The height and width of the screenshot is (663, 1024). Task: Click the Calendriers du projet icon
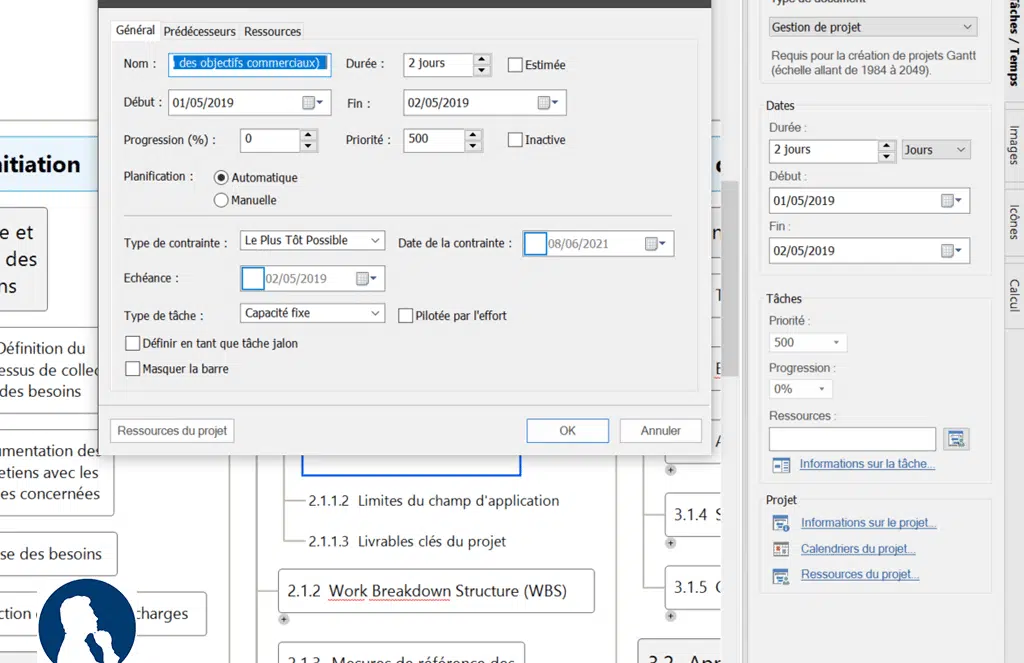781,549
